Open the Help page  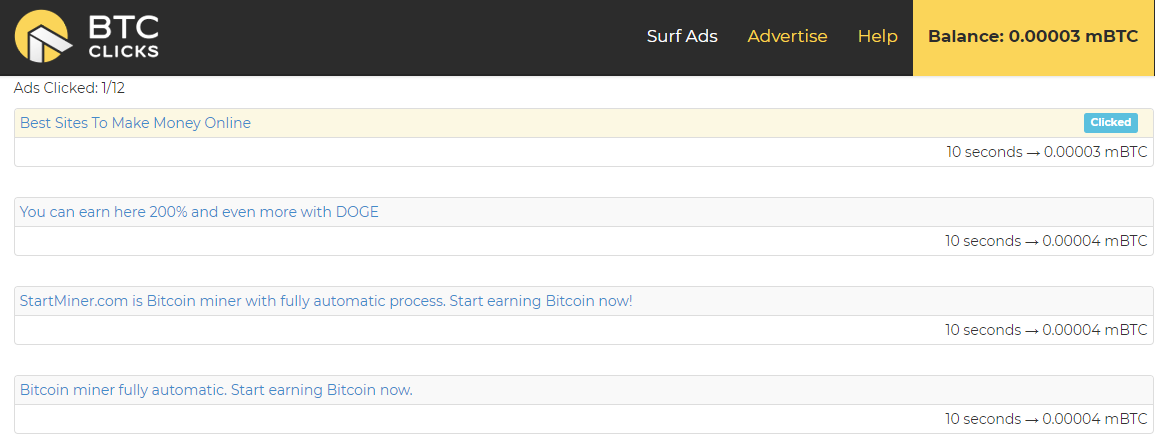(877, 36)
